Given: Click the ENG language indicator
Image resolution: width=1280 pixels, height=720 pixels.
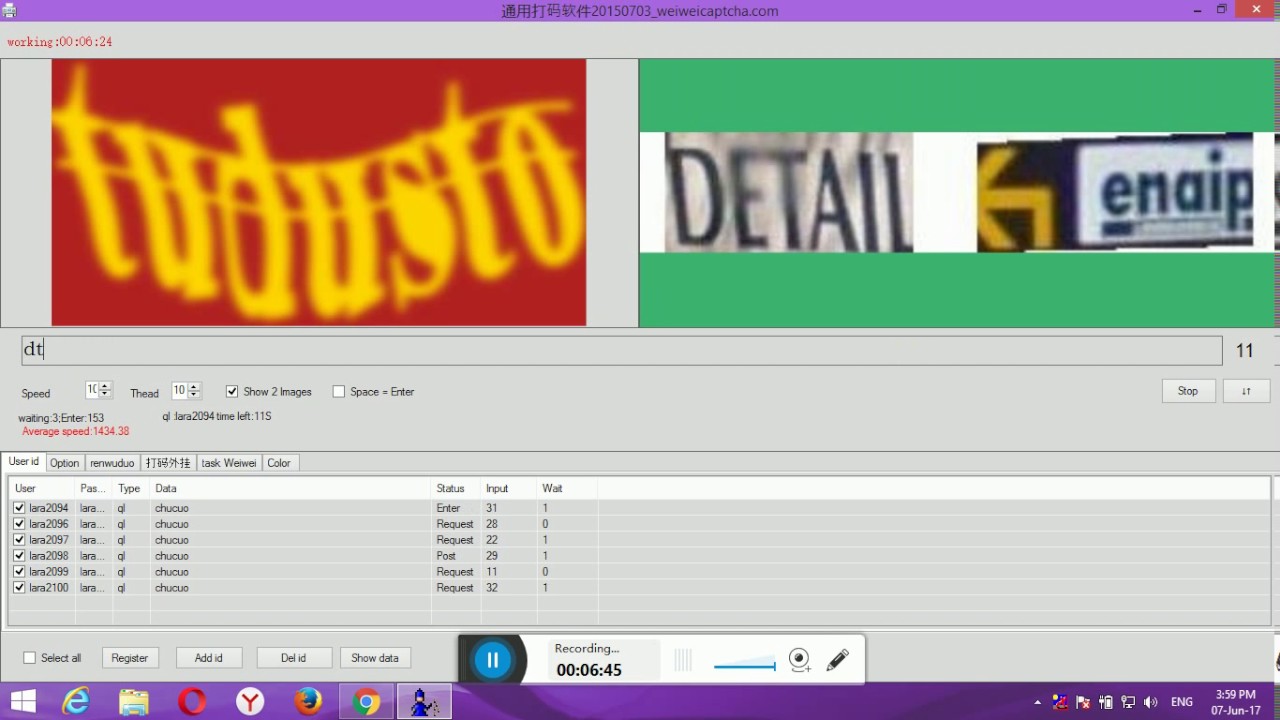Looking at the screenshot, I should coord(1182,702).
